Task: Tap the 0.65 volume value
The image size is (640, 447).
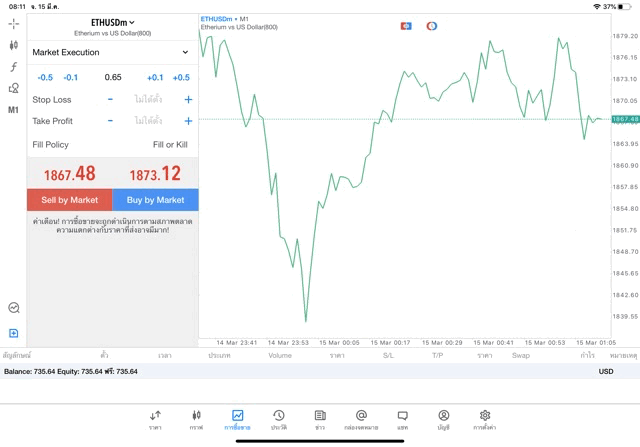Action: point(113,77)
